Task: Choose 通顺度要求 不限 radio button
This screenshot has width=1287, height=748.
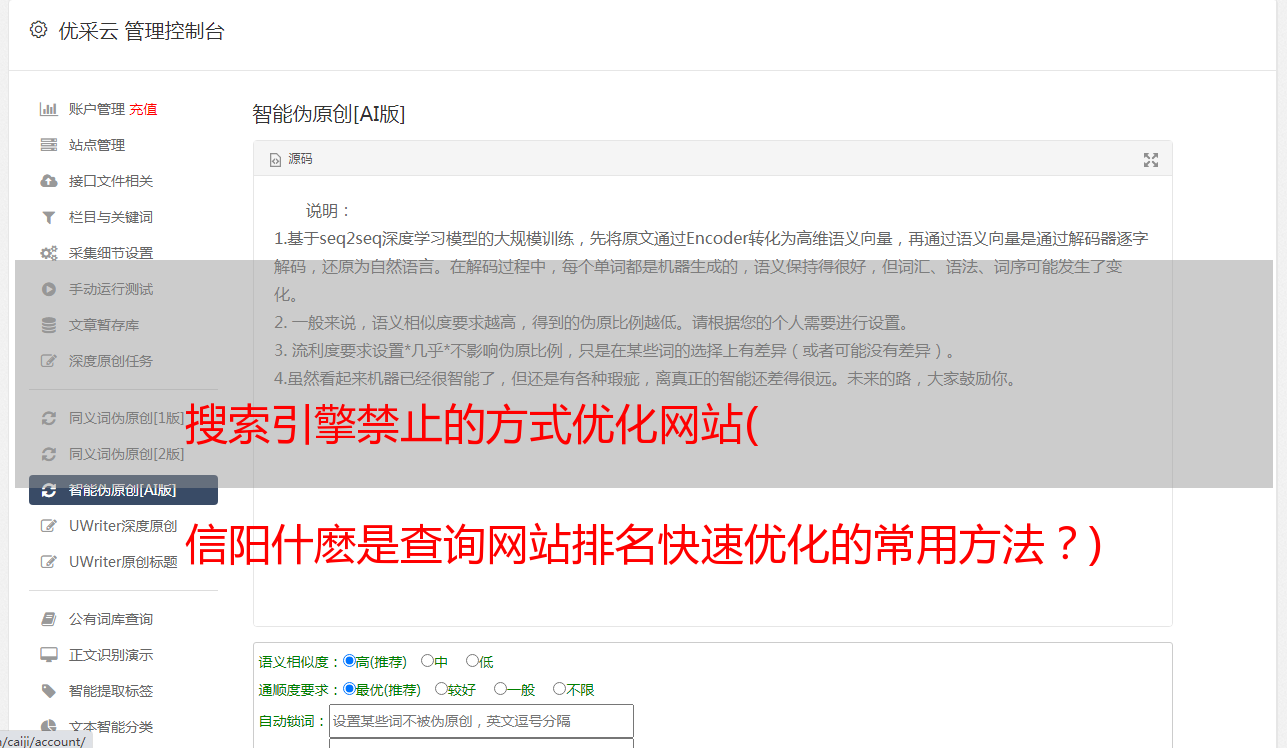Action: point(559,689)
